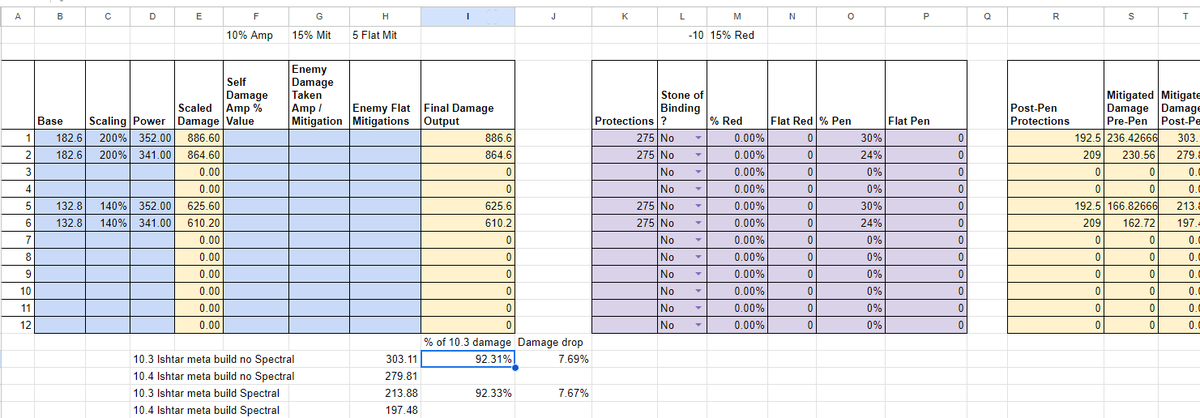Click '10.4 Ishtar meta build no Spectral' label
Image resolution: width=1200 pixels, height=418 pixels.
pyautogui.click(x=213, y=376)
